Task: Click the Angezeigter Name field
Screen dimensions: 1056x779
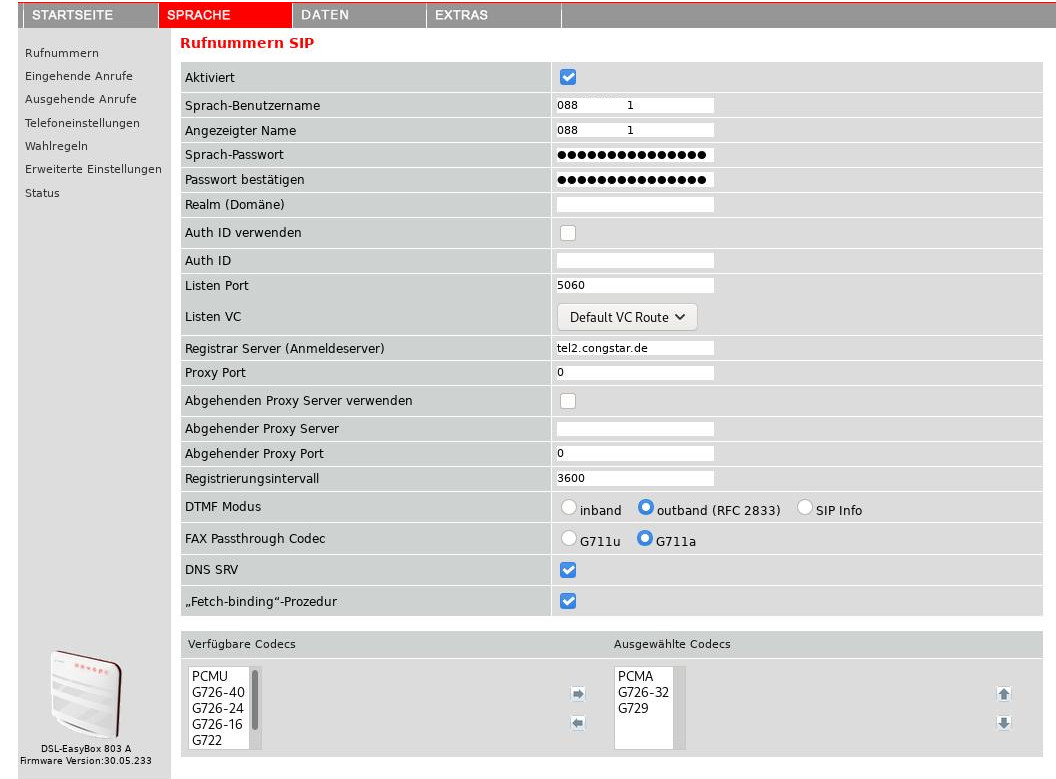Action: tap(635, 130)
